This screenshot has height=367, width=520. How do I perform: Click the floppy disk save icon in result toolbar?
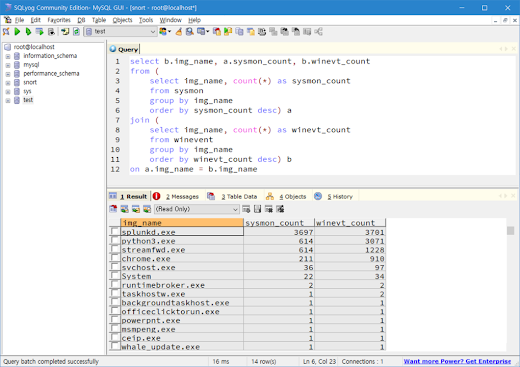point(257,209)
